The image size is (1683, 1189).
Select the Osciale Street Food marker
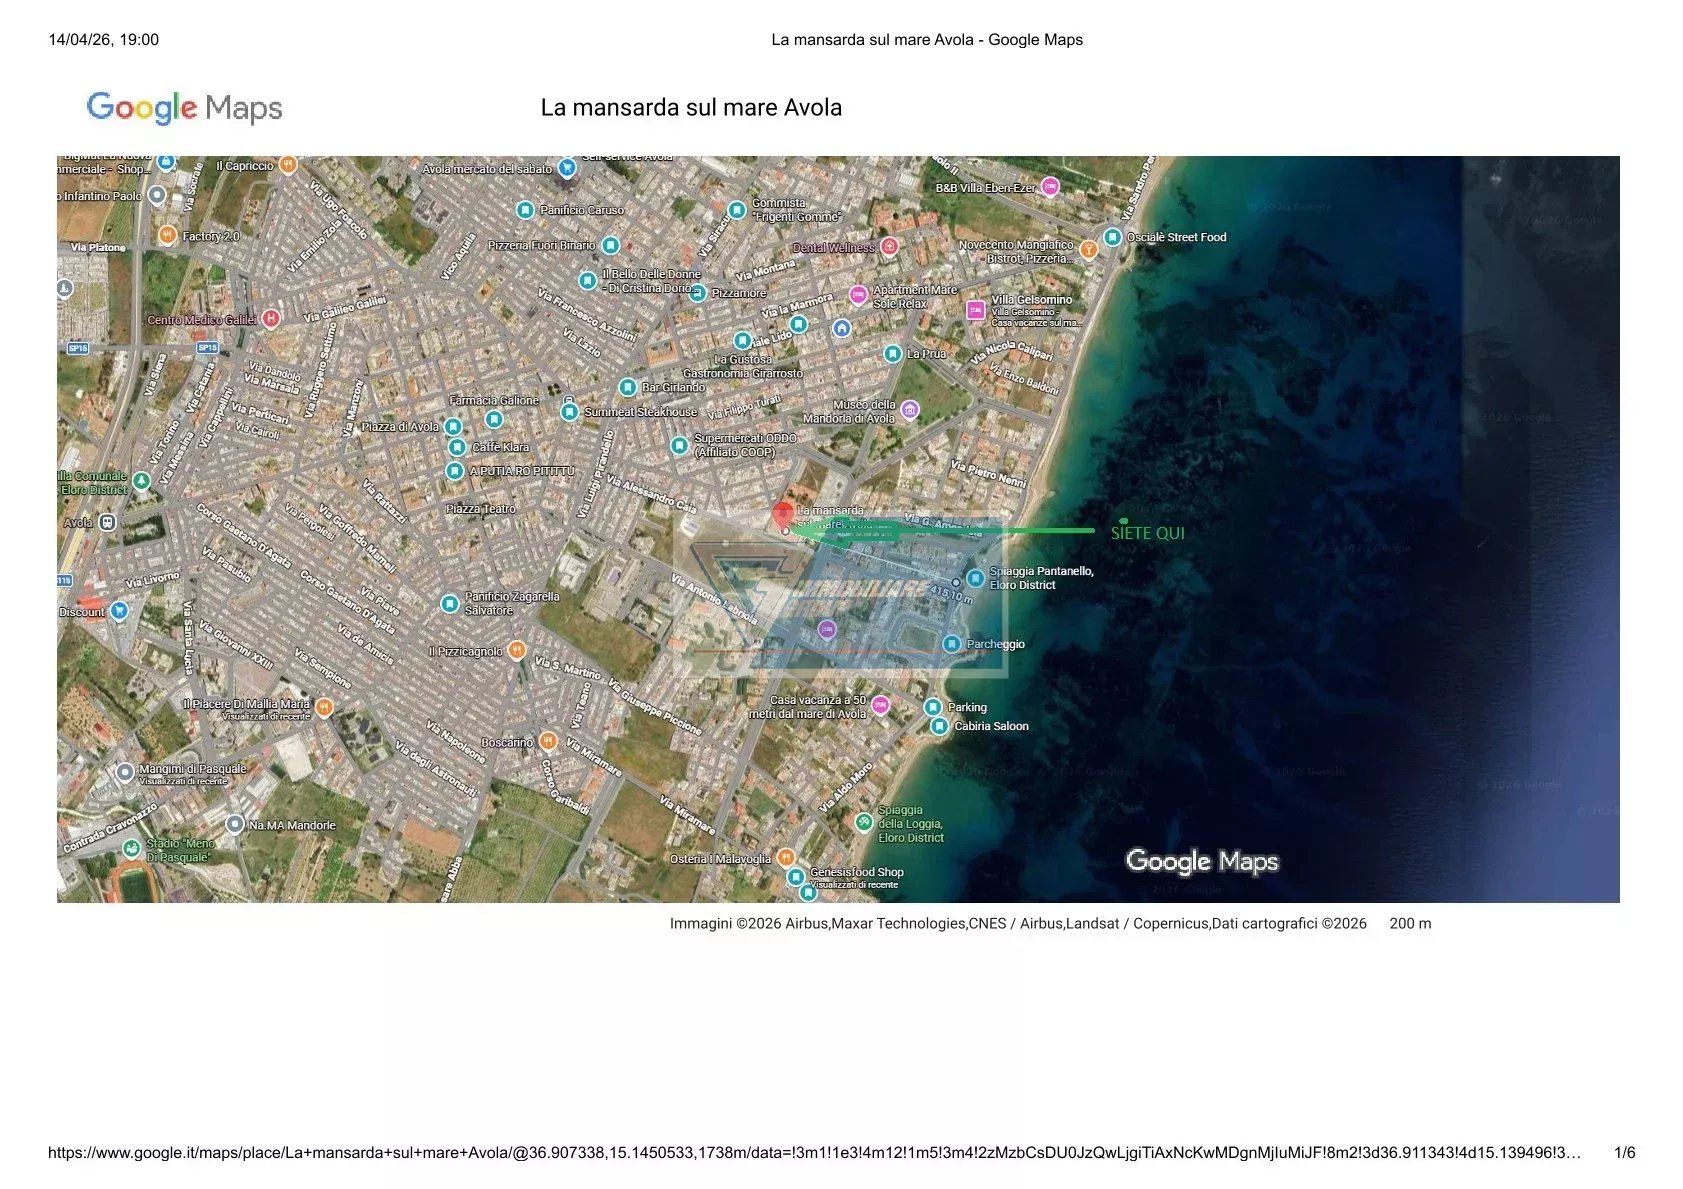pyautogui.click(x=1112, y=237)
